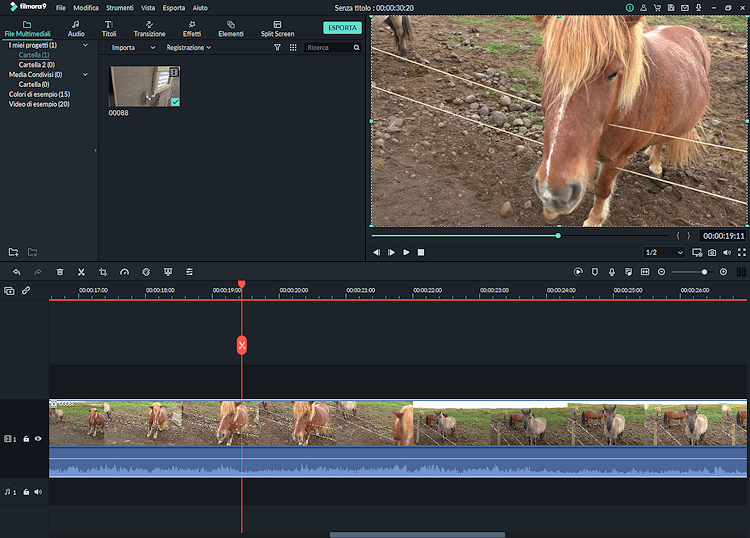Adjust preview volume speaker icon
Image resolution: width=750 pixels, height=538 pixels.
tap(727, 253)
